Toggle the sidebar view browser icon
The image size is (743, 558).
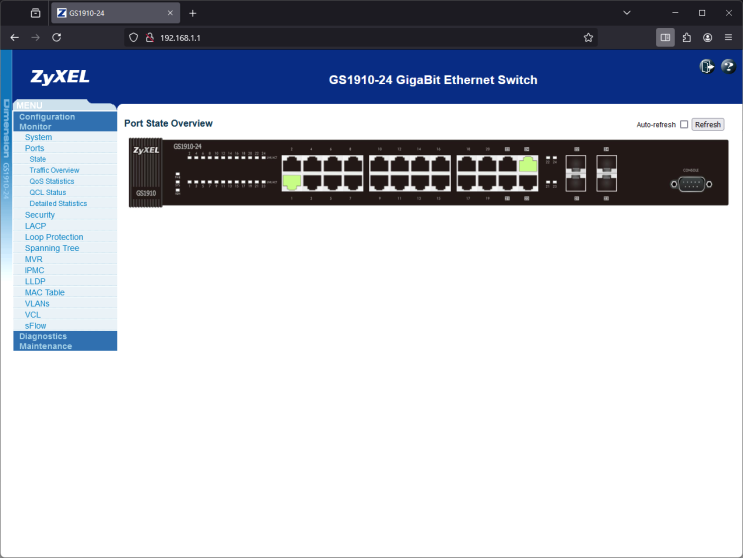pyautogui.click(x=665, y=38)
